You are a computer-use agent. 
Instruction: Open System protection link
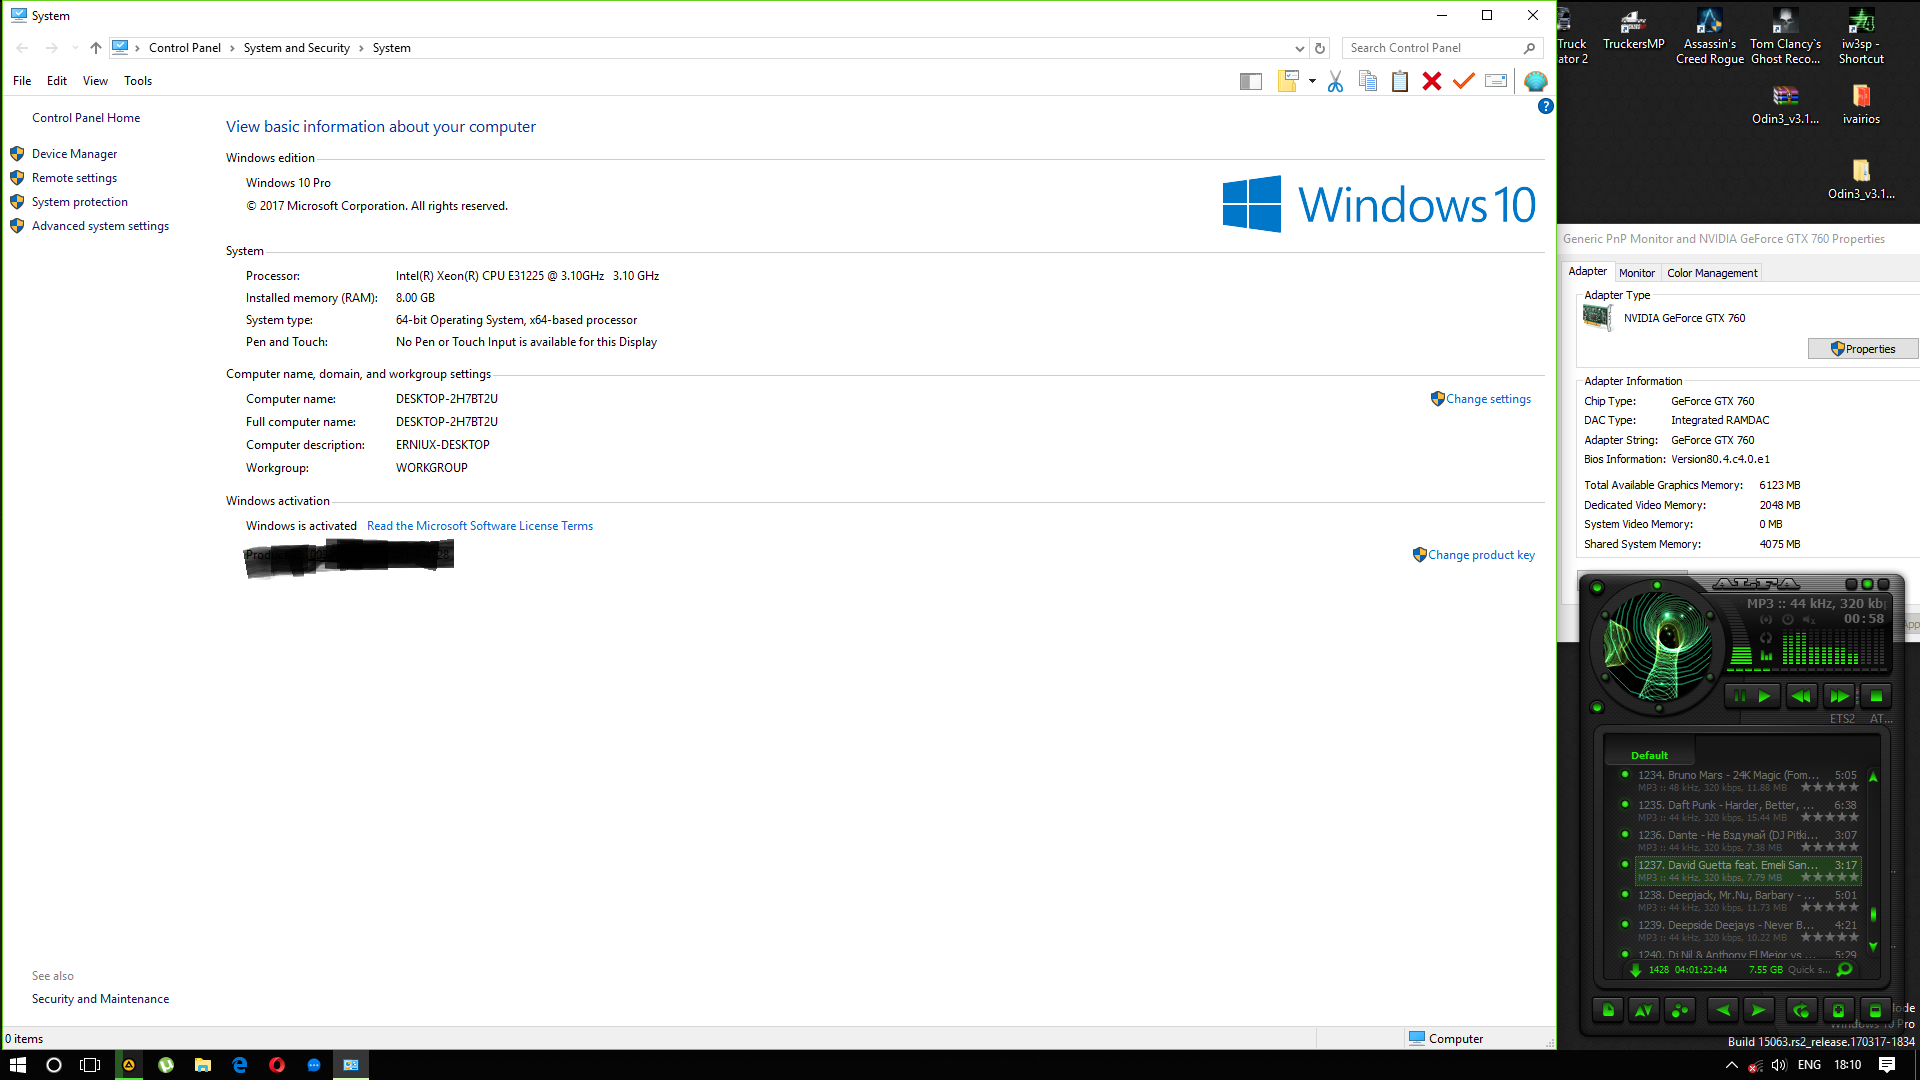tap(80, 202)
